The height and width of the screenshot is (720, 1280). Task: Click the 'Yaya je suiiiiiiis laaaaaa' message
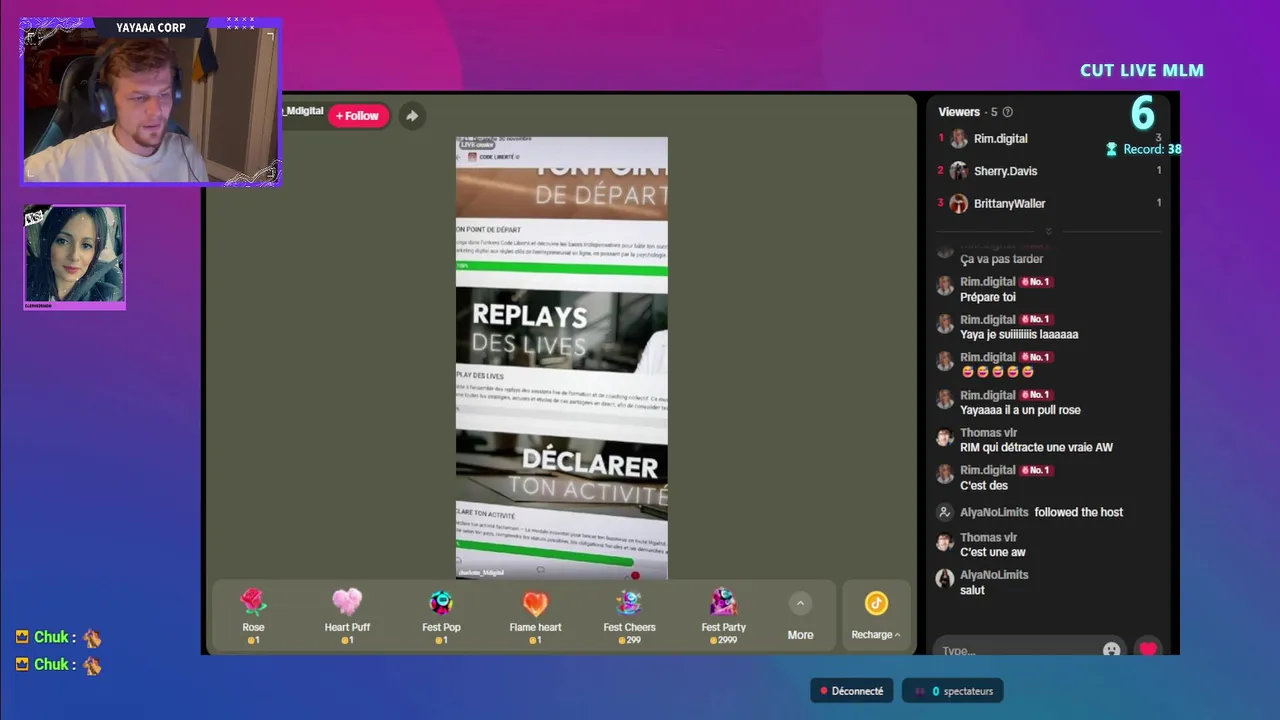(1019, 334)
